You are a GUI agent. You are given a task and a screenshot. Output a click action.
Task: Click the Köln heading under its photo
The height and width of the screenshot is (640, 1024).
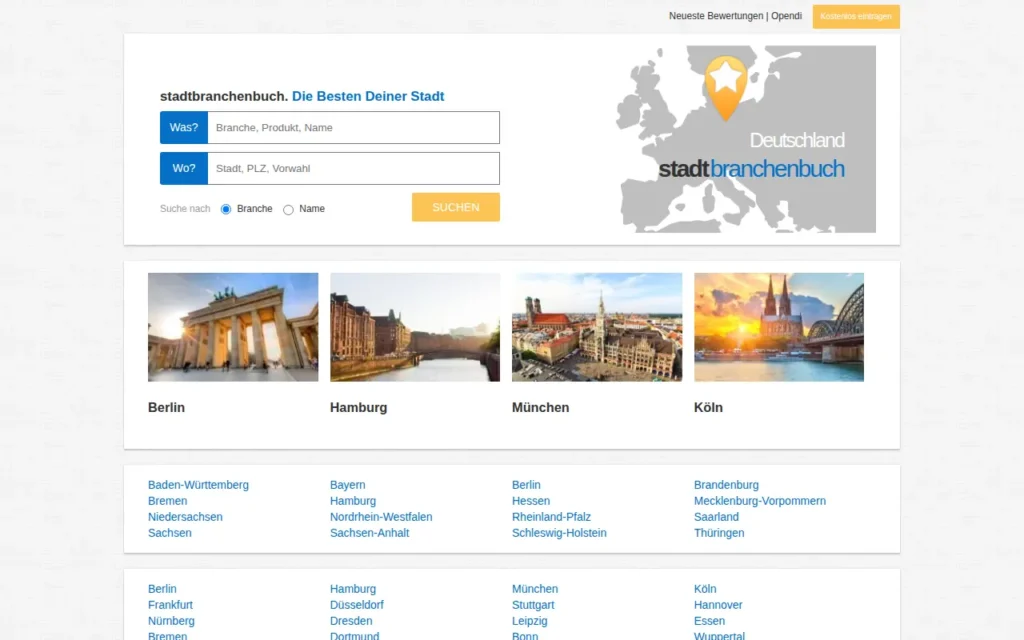coord(709,408)
